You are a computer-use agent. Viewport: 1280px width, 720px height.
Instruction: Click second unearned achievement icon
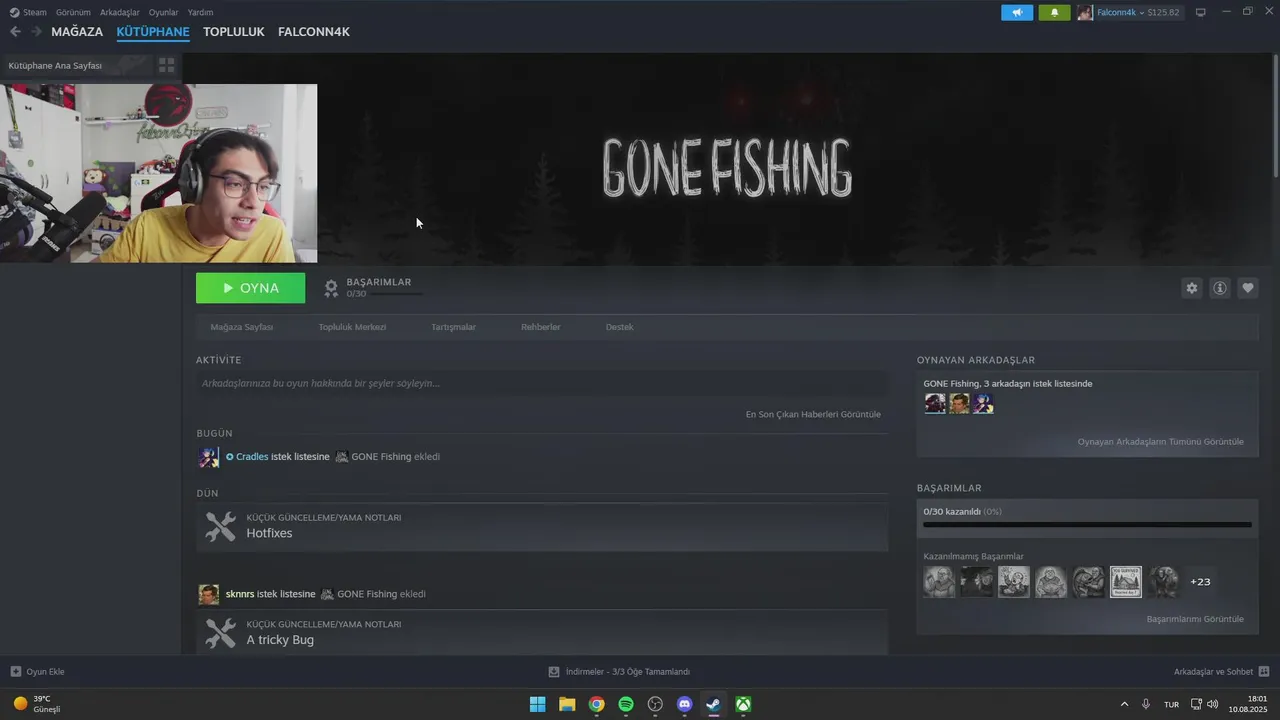(x=977, y=582)
